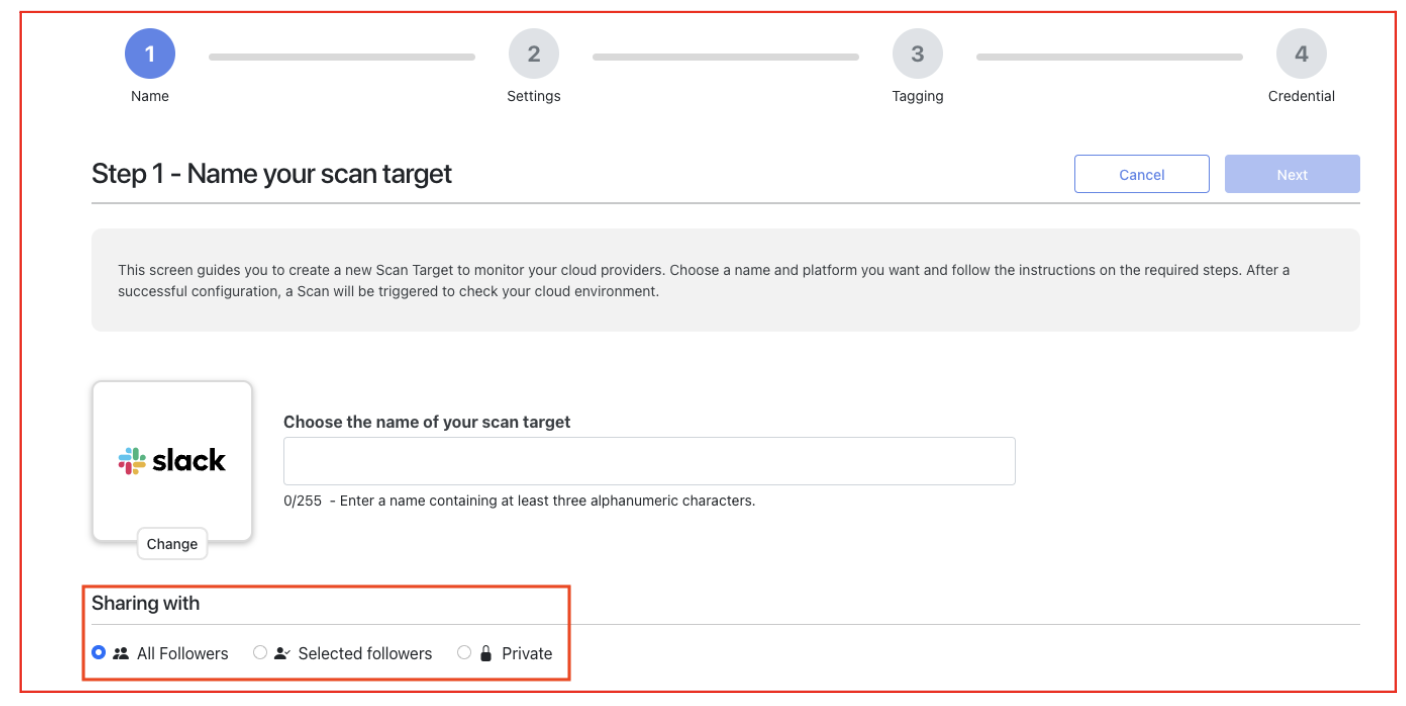Click the 'Settings' step label
This screenshot has width=1406, height=706.
pyautogui.click(x=534, y=96)
